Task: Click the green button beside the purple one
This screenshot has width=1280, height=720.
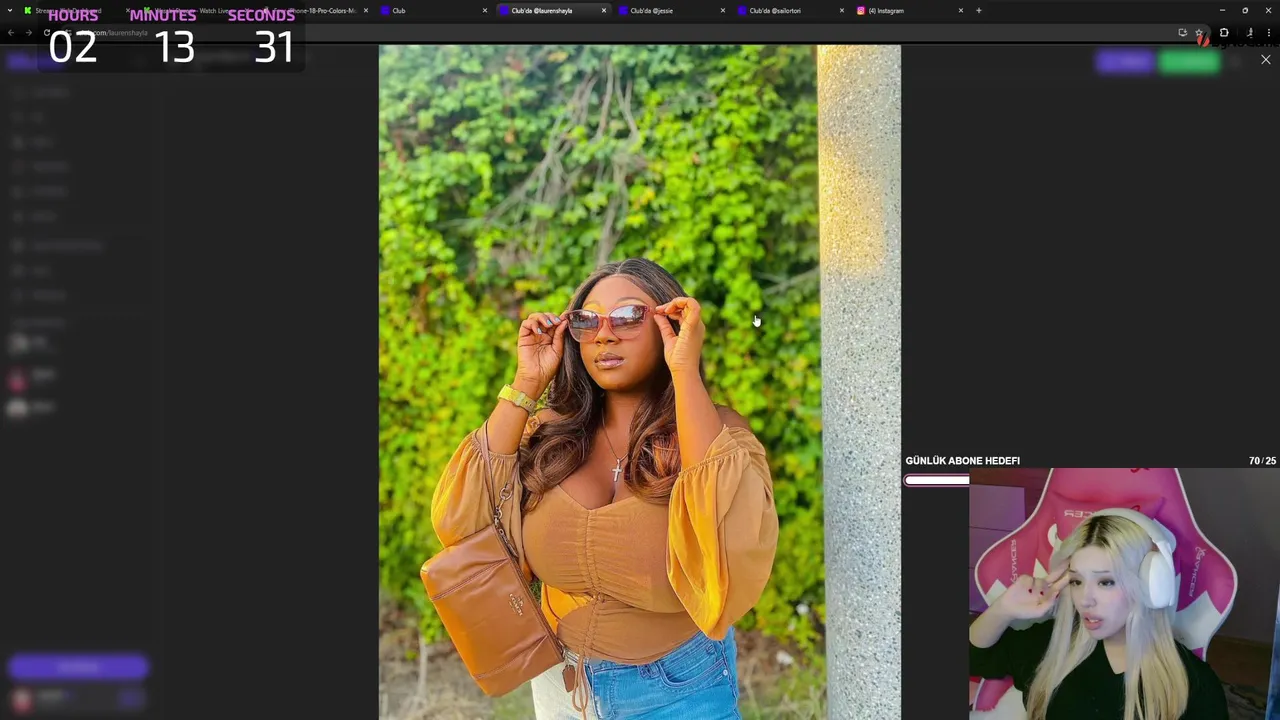Action: coord(1189,62)
